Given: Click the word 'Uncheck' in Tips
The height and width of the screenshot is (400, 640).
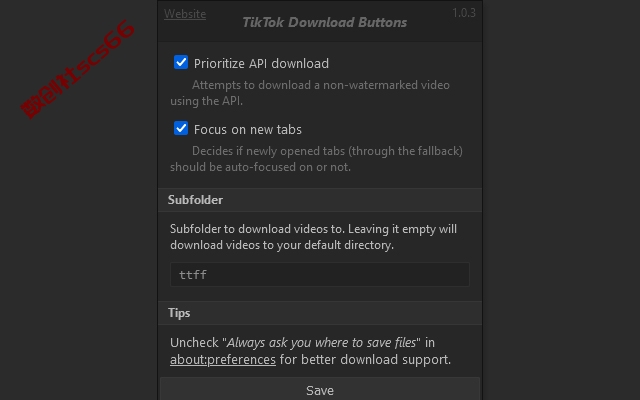Looking at the screenshot, I should [194, 342].
